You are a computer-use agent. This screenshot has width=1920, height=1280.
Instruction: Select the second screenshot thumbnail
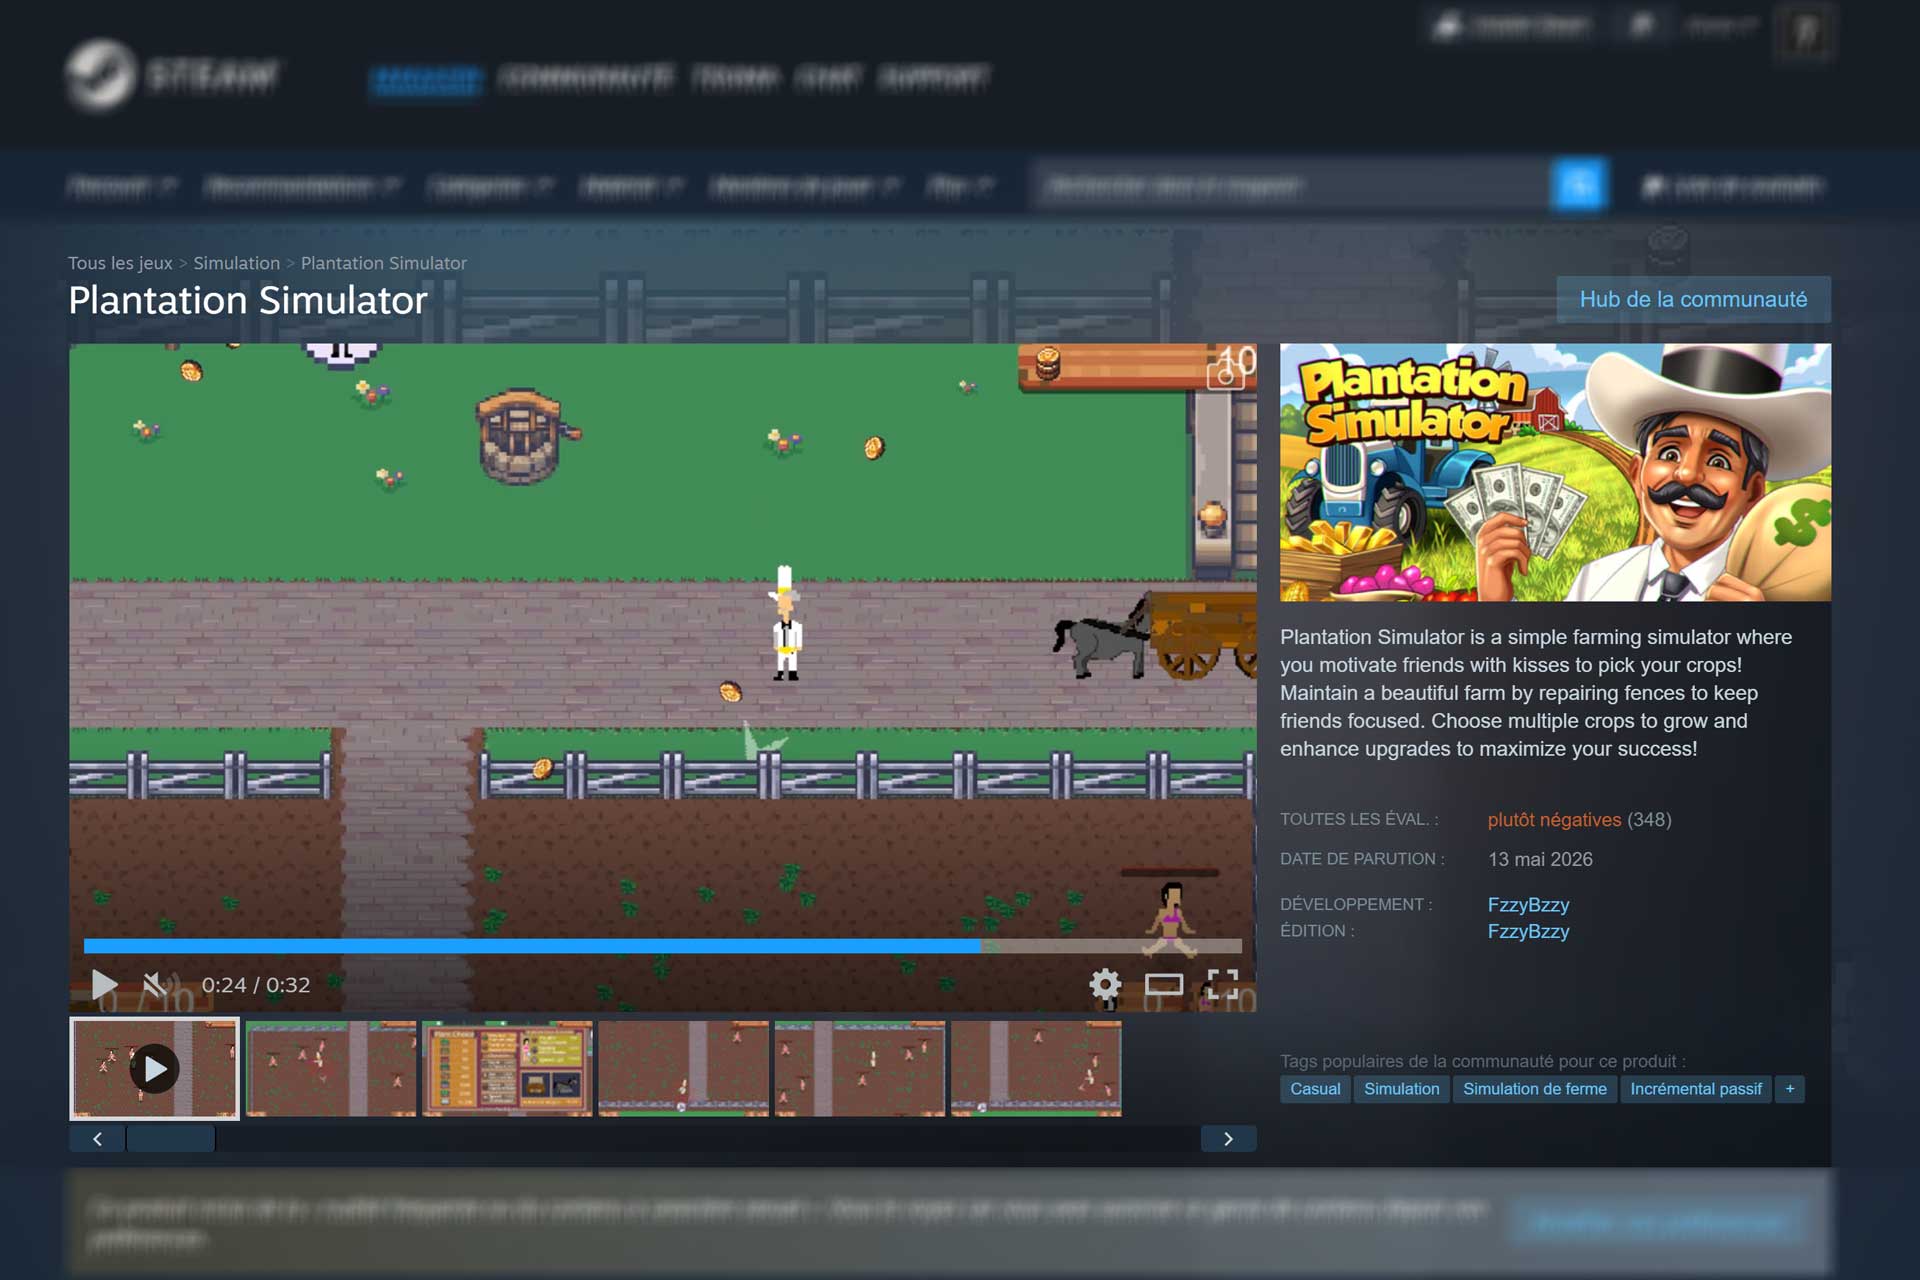click(331, 1068)
